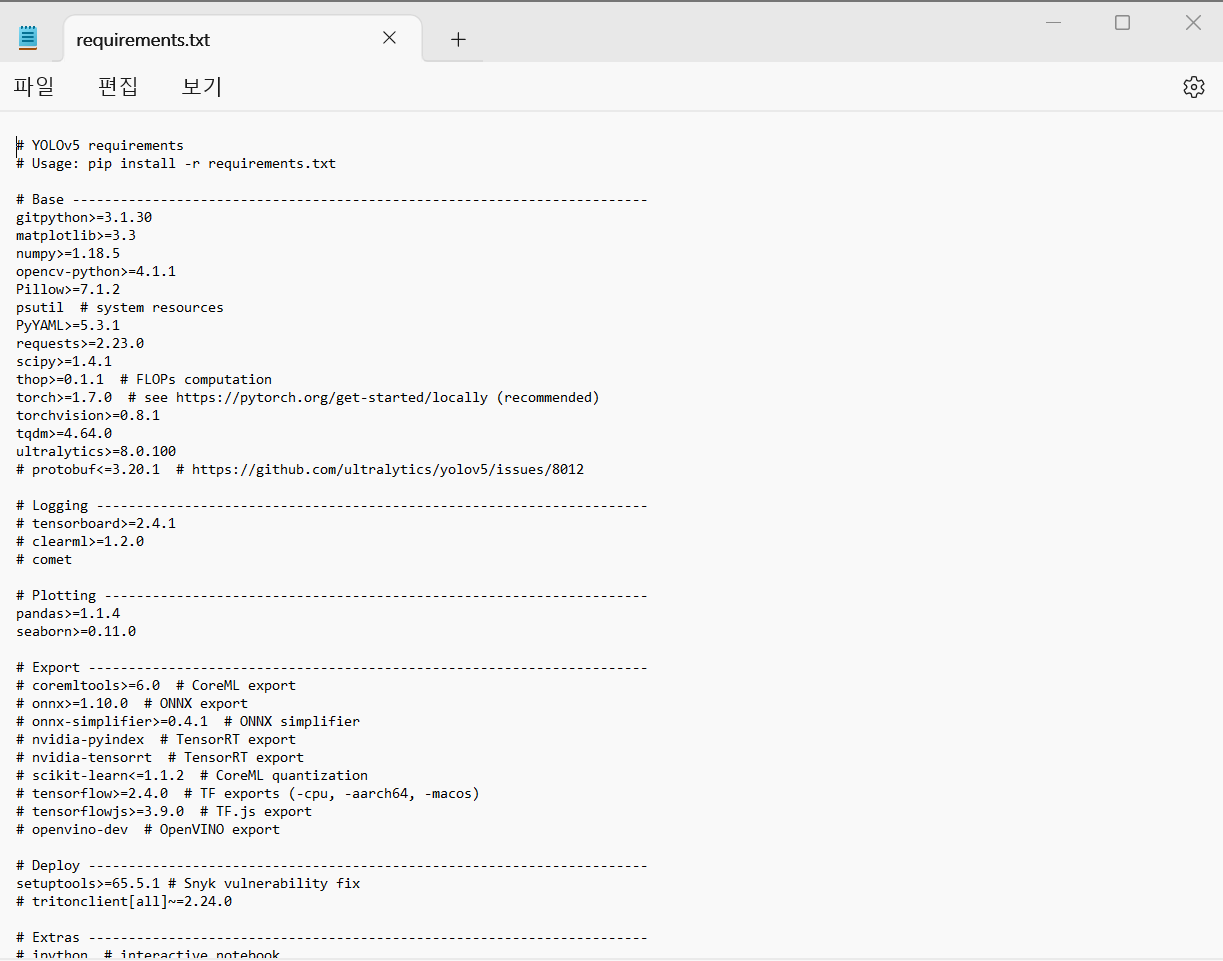The width and height of the screenshot is (1223, 961).
Task: Click the '# Export' section header line
Action: [x=332, y=667]
